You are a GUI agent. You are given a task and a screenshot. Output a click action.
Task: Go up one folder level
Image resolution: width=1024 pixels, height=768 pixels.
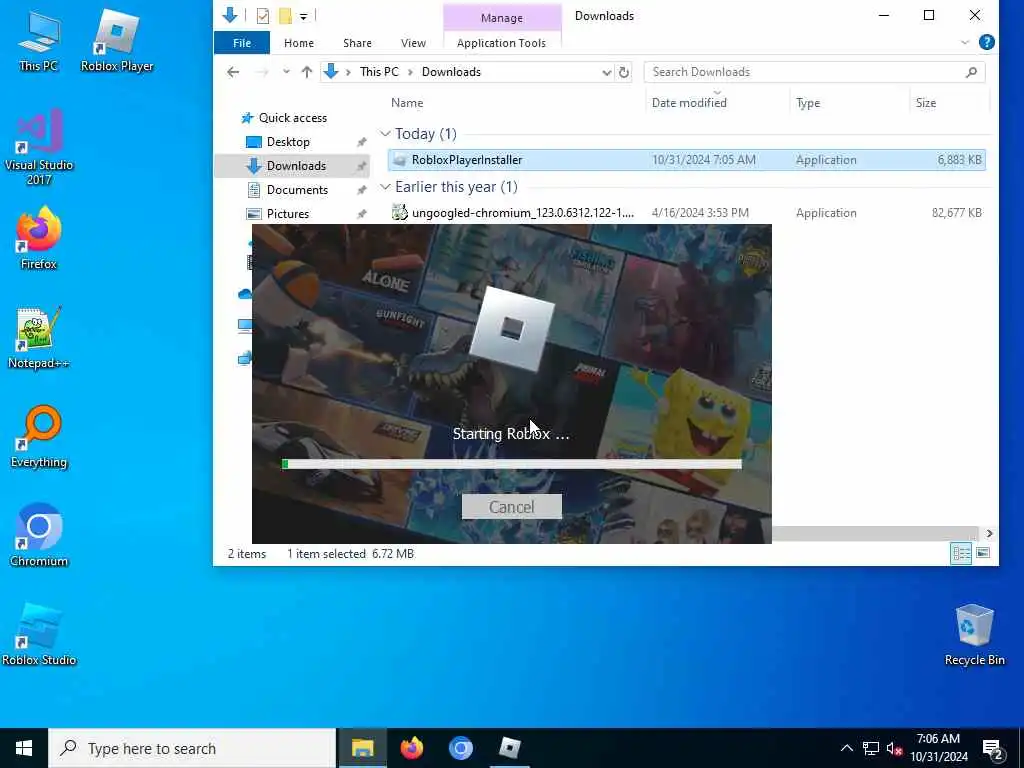[x=306, y=72]
